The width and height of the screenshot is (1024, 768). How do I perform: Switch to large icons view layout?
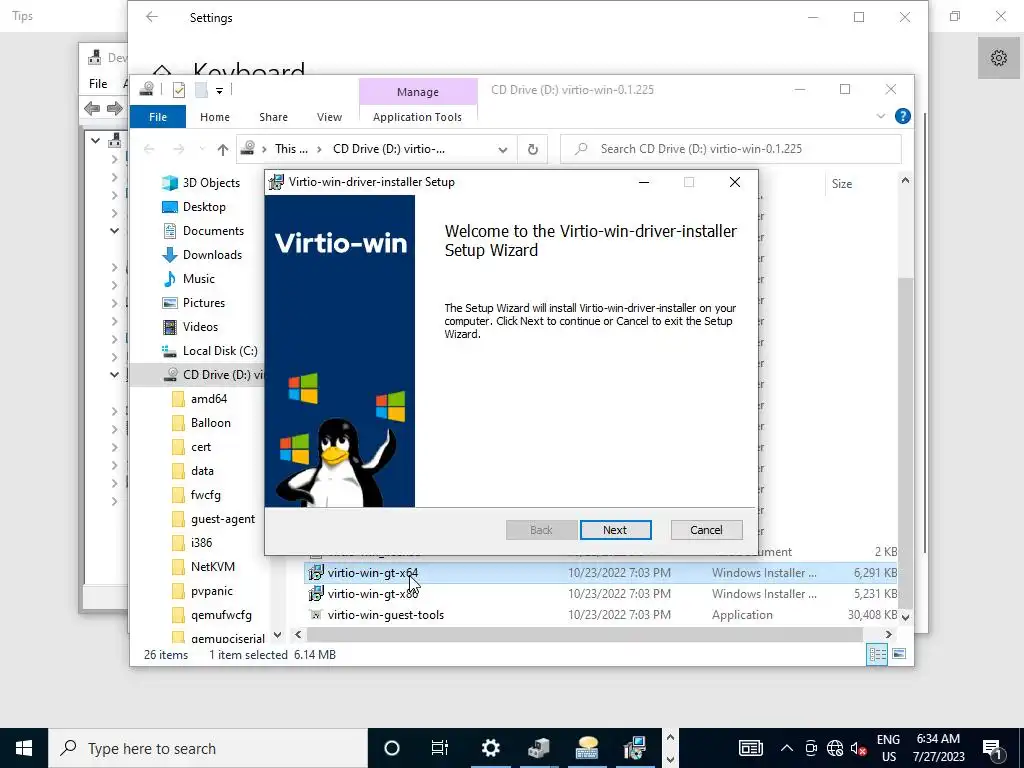pos(899,654)
